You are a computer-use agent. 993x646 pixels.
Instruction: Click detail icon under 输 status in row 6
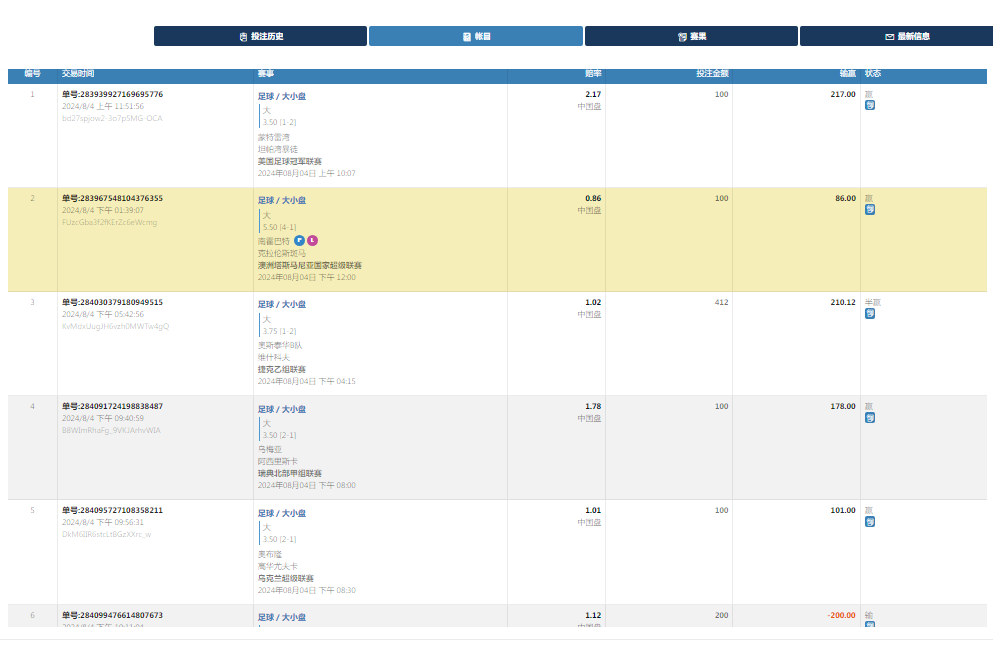tap(870, 625)
